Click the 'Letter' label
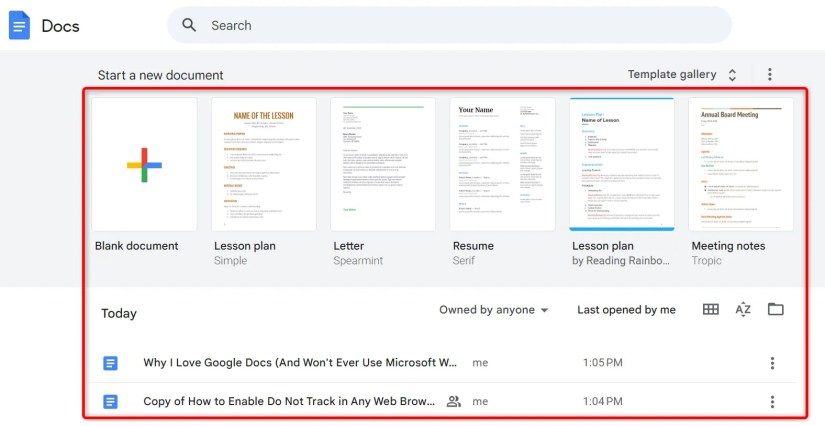 pyautogui.click(x=348, y=246)
